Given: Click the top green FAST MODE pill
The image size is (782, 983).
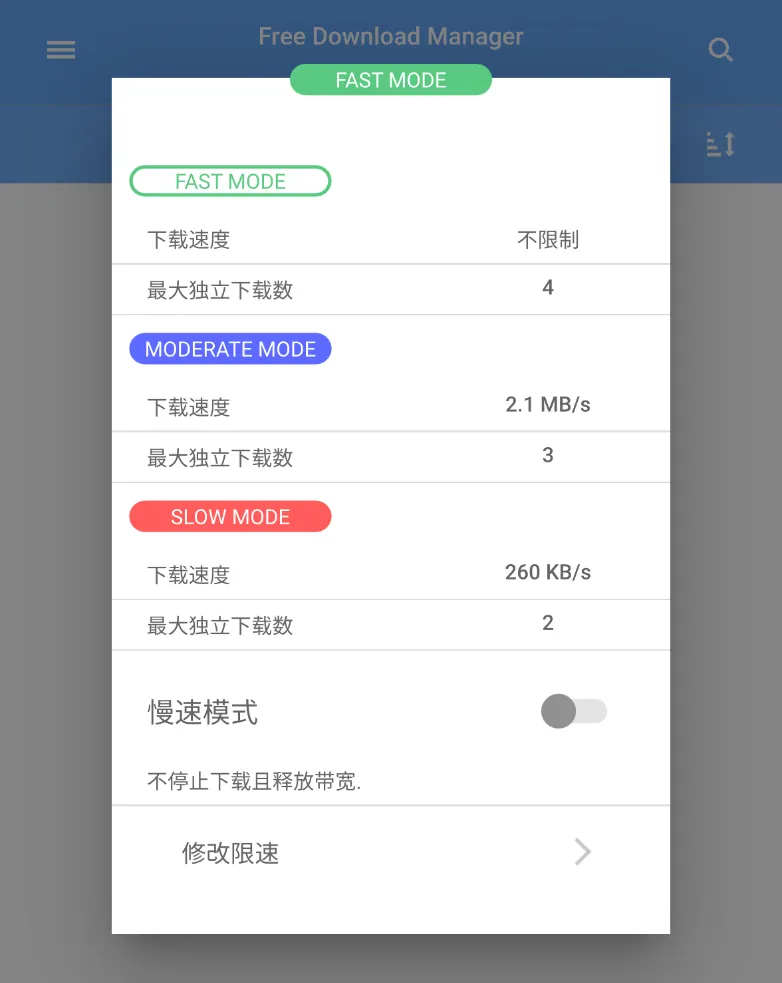Looking at the screenshot, I should [391, 80].
